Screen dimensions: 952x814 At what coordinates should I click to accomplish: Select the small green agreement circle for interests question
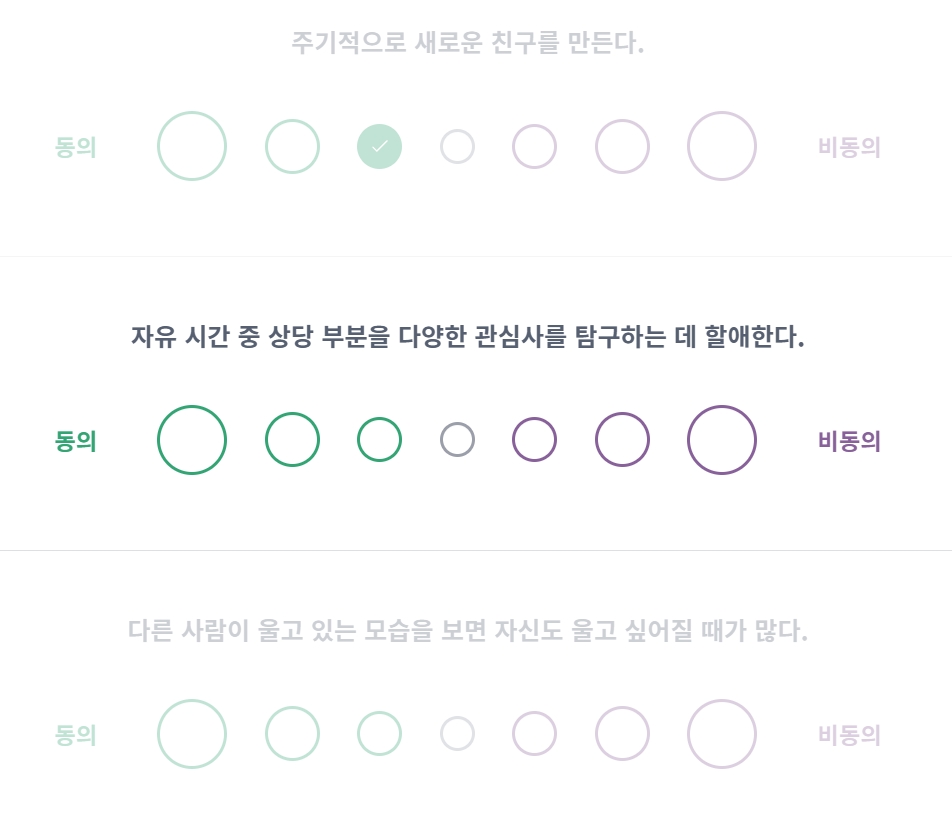(380, 440)
